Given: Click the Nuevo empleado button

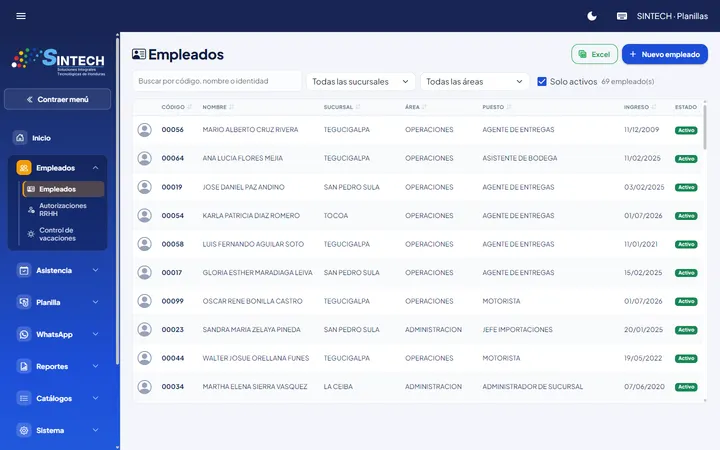Looking at the screenshot, I should [664, 54].
